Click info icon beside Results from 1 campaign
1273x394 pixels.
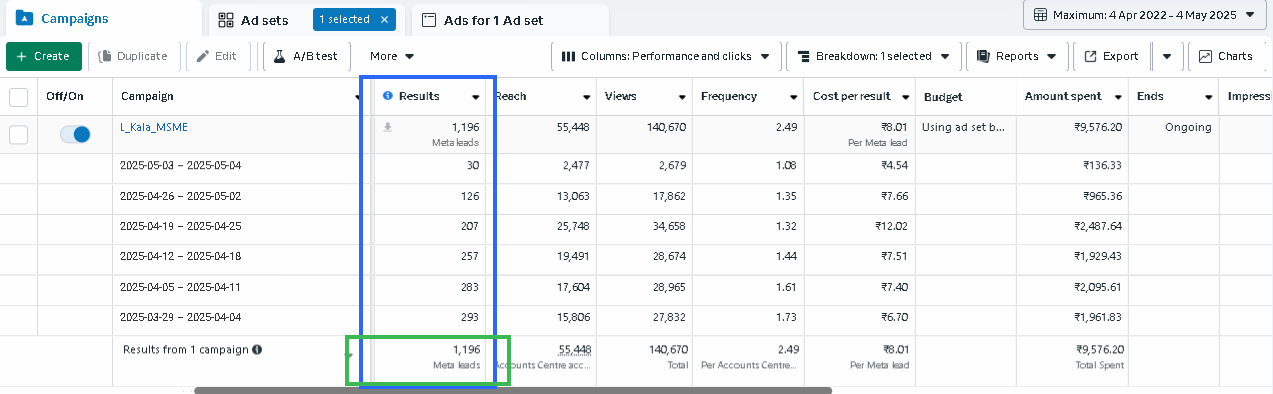[257, 350]
